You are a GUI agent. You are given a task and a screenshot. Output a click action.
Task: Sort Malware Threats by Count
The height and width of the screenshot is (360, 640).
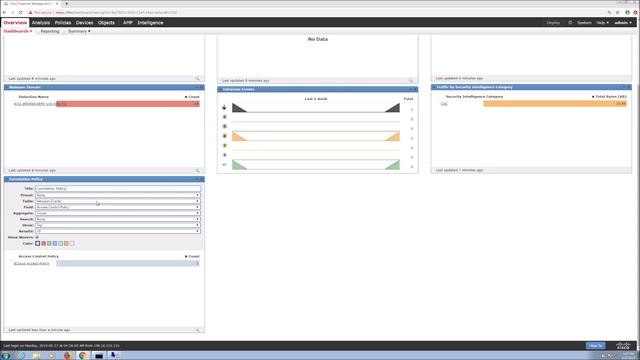[192, 97]
